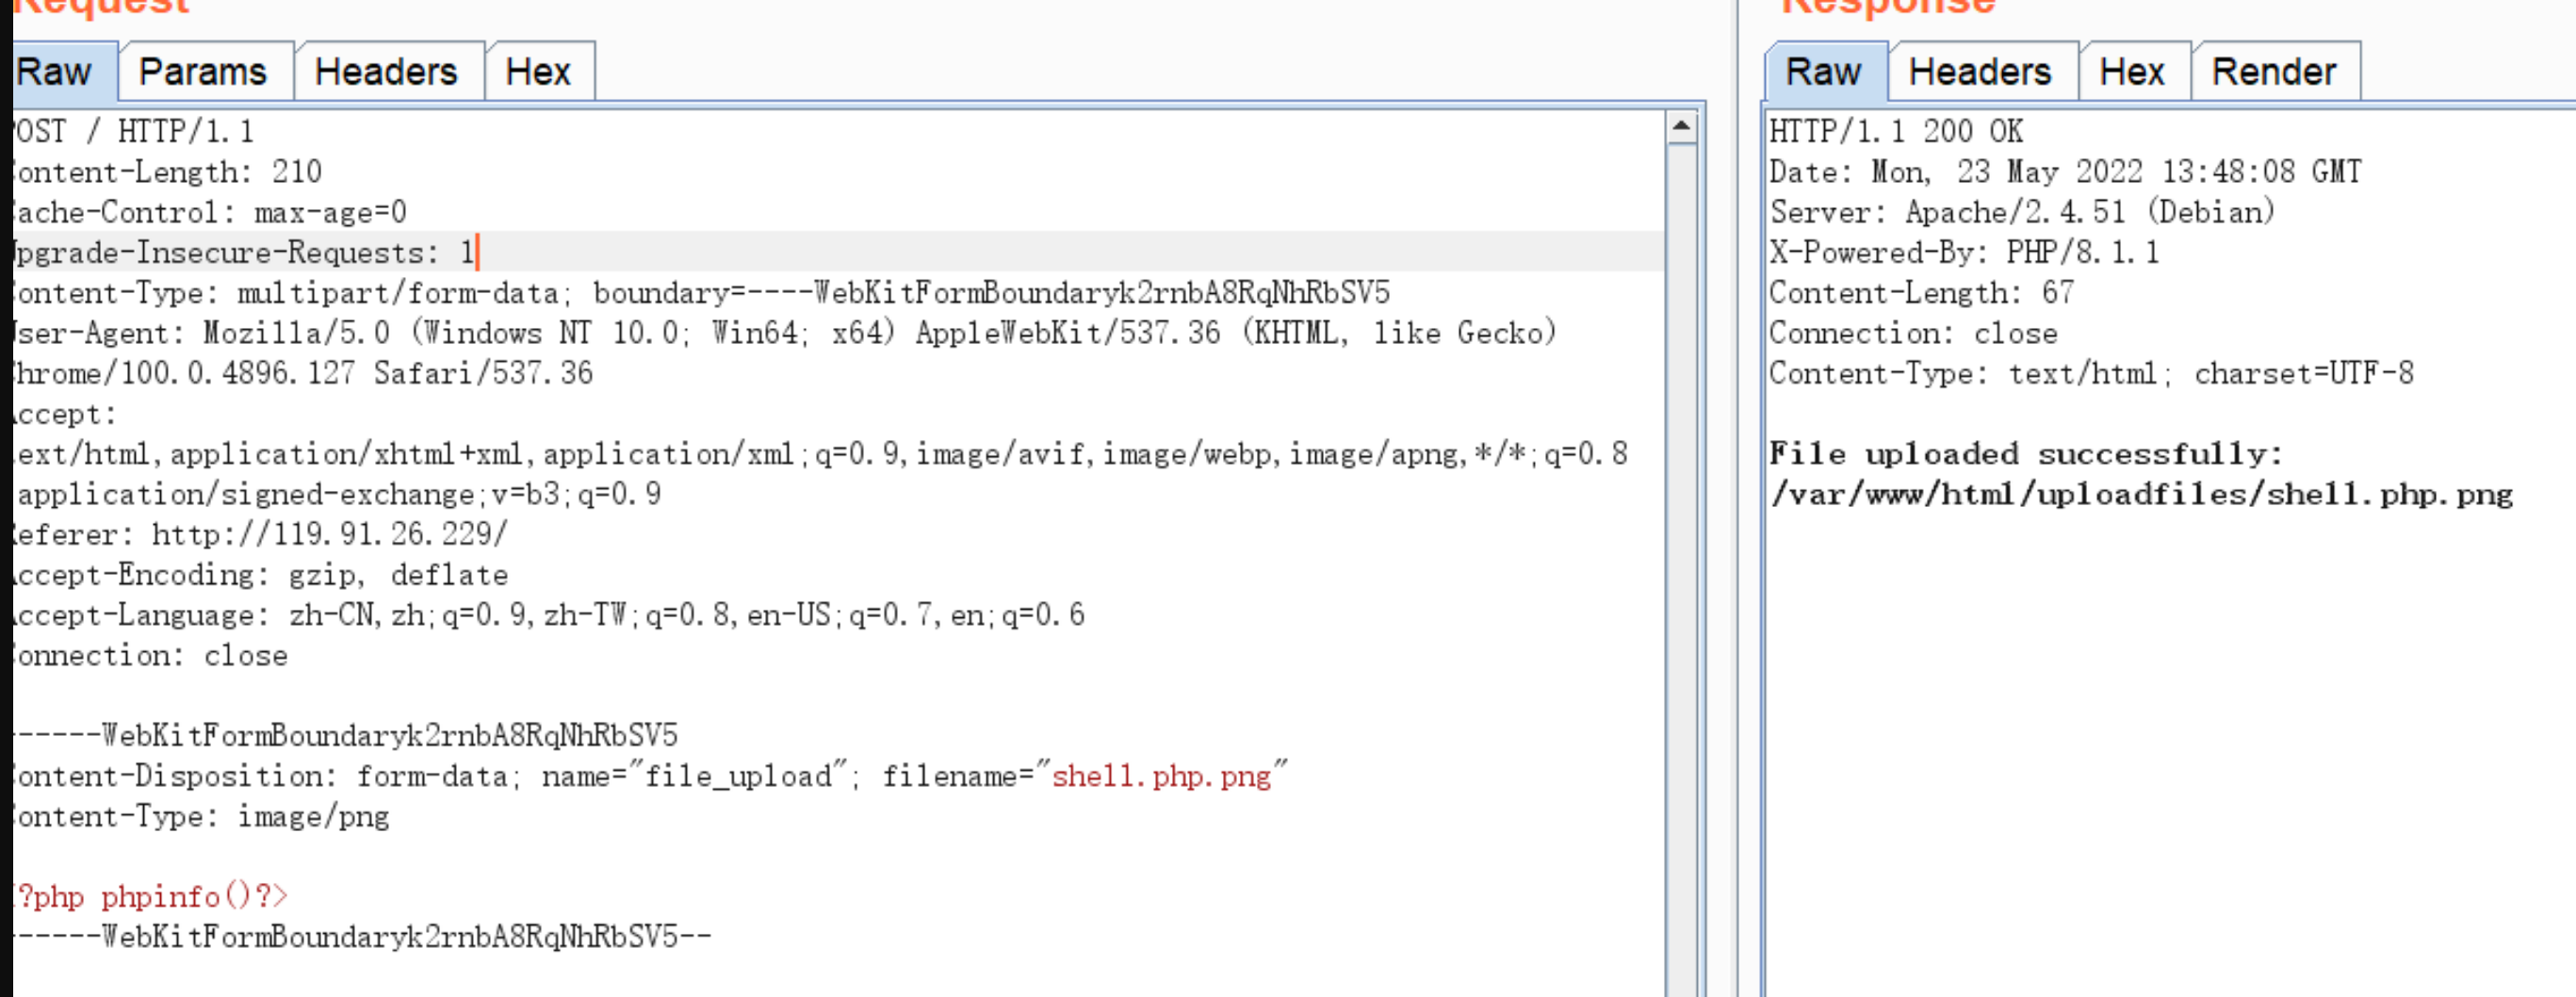Click the 'Server: Apache/2.4.51 (Debian)' line
This screenshot has width=2576, height=997.
click(2022, 212)
